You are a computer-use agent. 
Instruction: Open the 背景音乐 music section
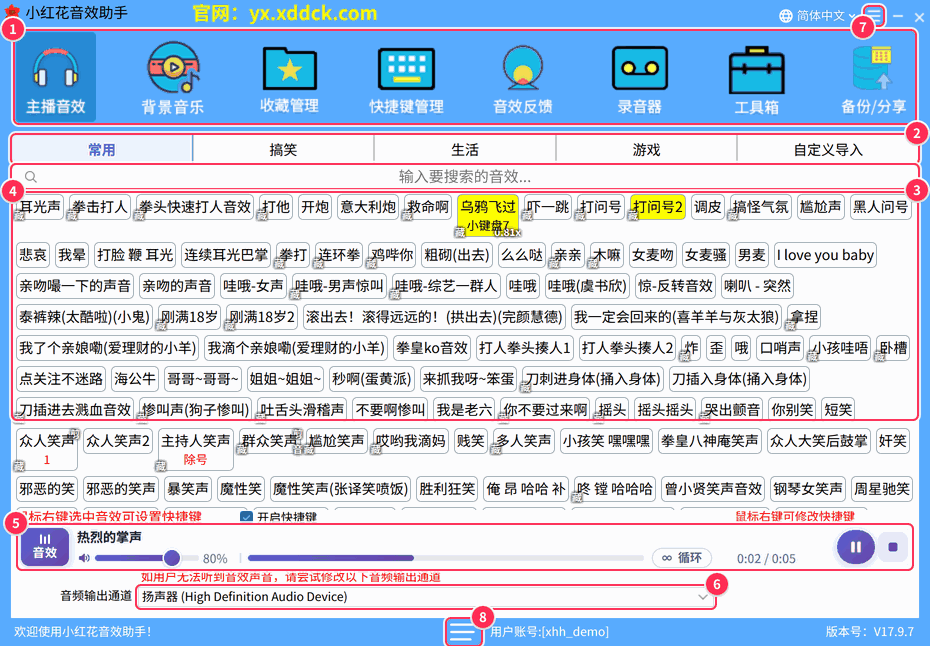(173, 77)
